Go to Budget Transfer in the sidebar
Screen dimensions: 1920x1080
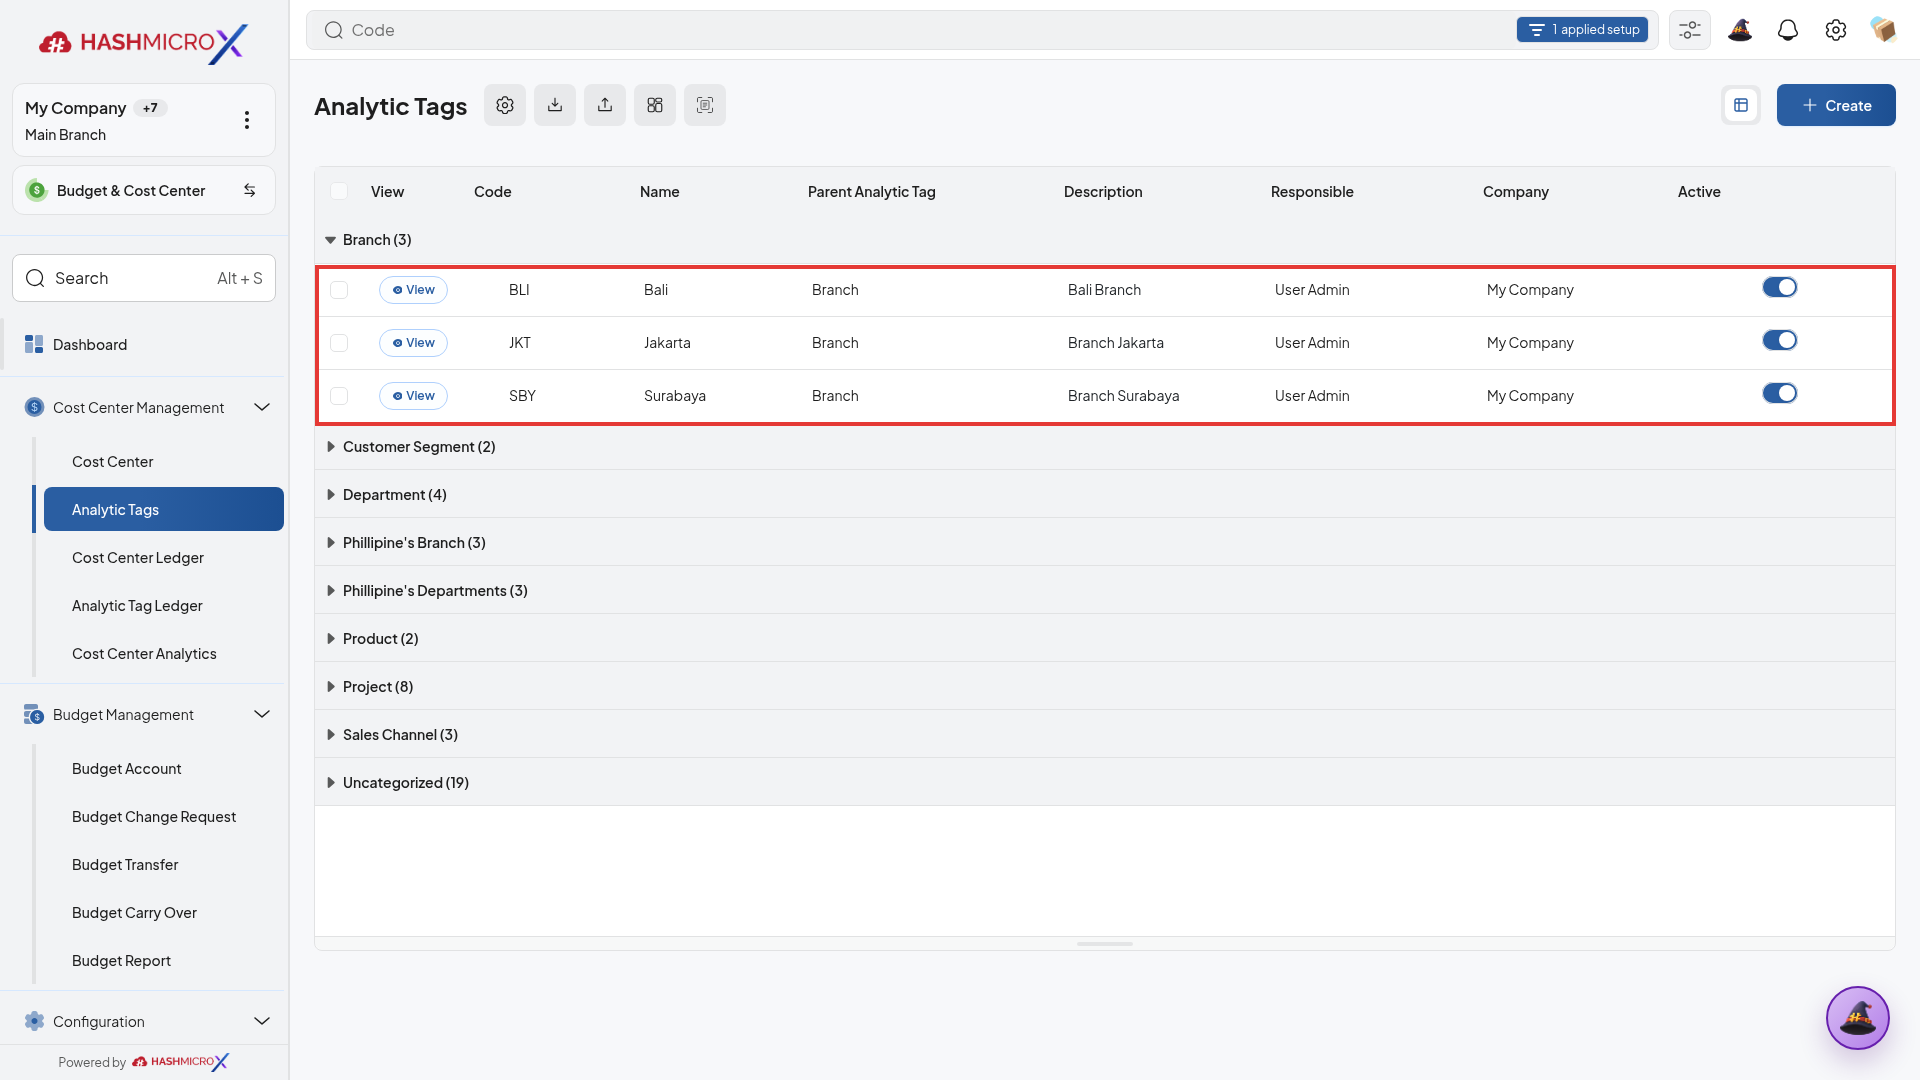click(125, 865)
